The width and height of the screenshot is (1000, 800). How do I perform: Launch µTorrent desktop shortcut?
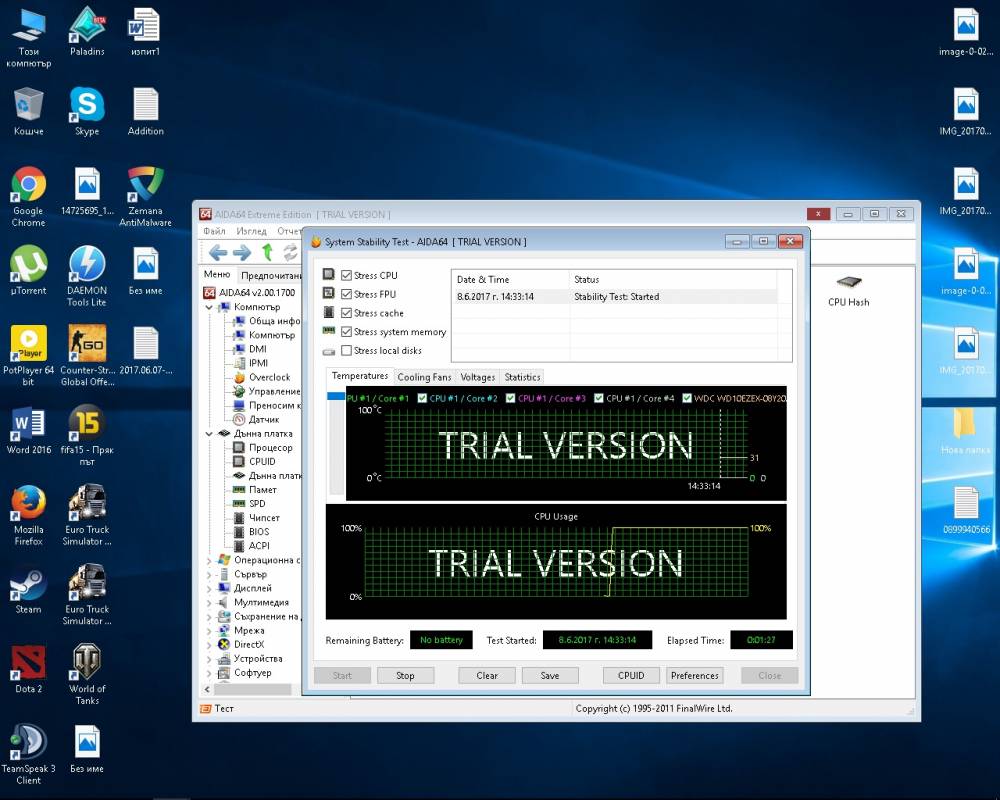28,270
